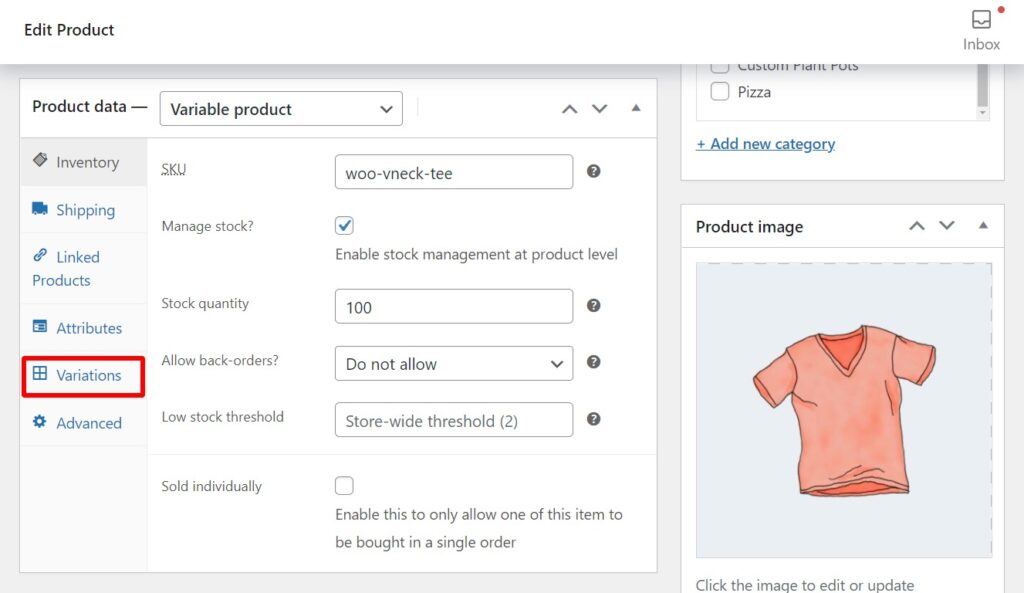The width and height of the screenshot is (1024, 593).
Task: Open the Allow back-orders dropdown
Action: (453, 363)
